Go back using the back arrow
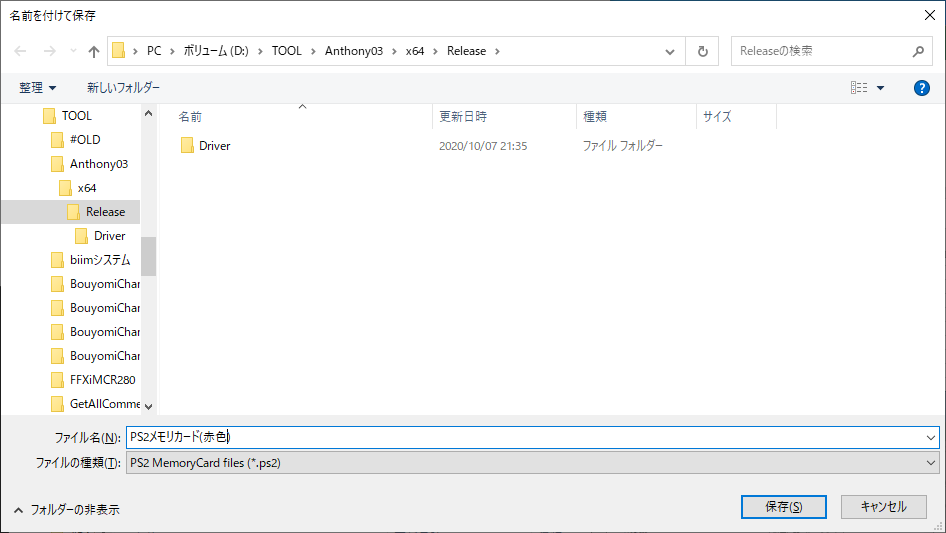The height and width of the screenshot is (533, 946). click(20, 51)
